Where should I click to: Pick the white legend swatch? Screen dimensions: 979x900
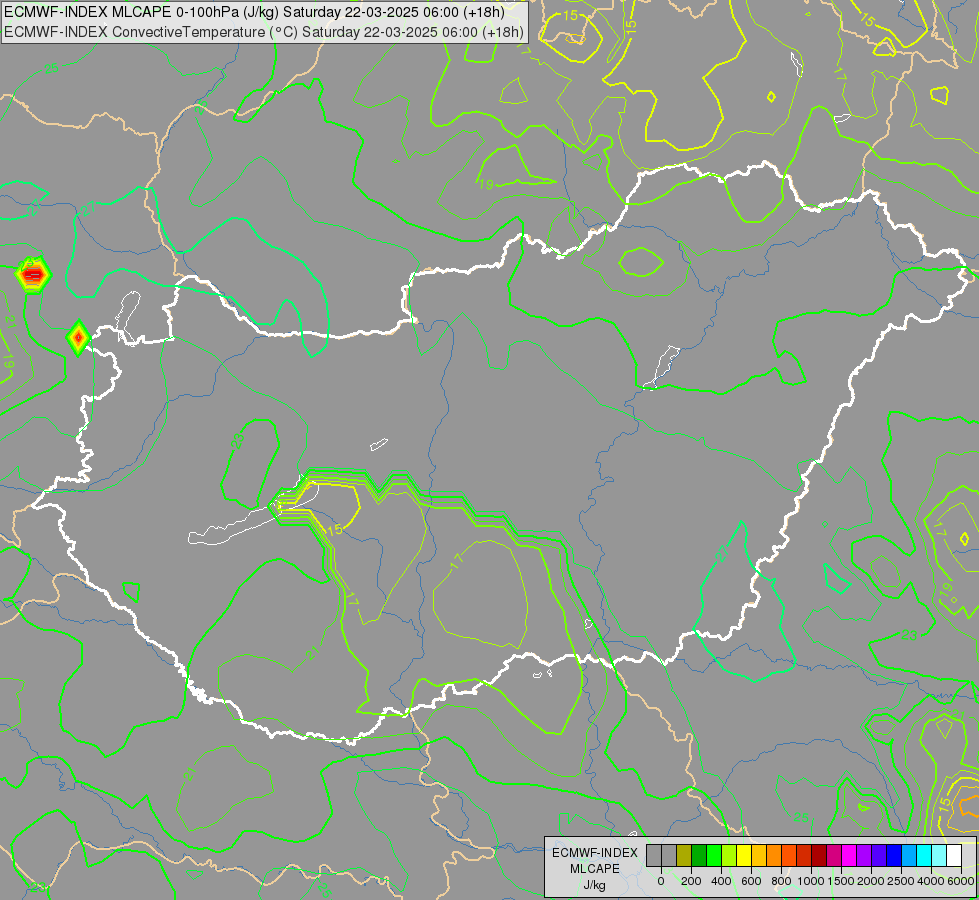coord(955,855)
